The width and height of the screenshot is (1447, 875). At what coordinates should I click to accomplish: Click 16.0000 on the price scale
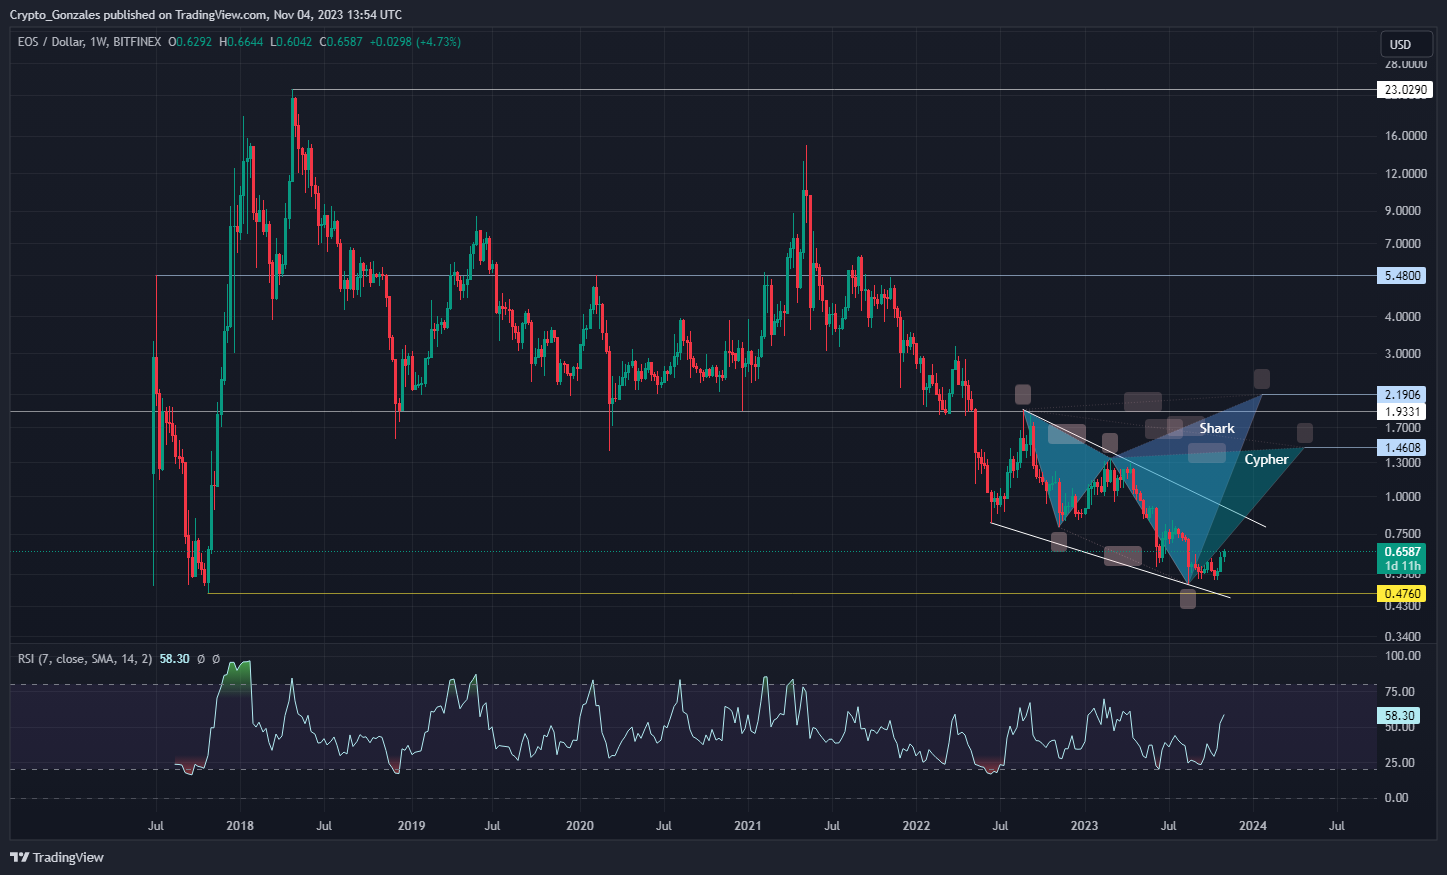coord(1405,136)
